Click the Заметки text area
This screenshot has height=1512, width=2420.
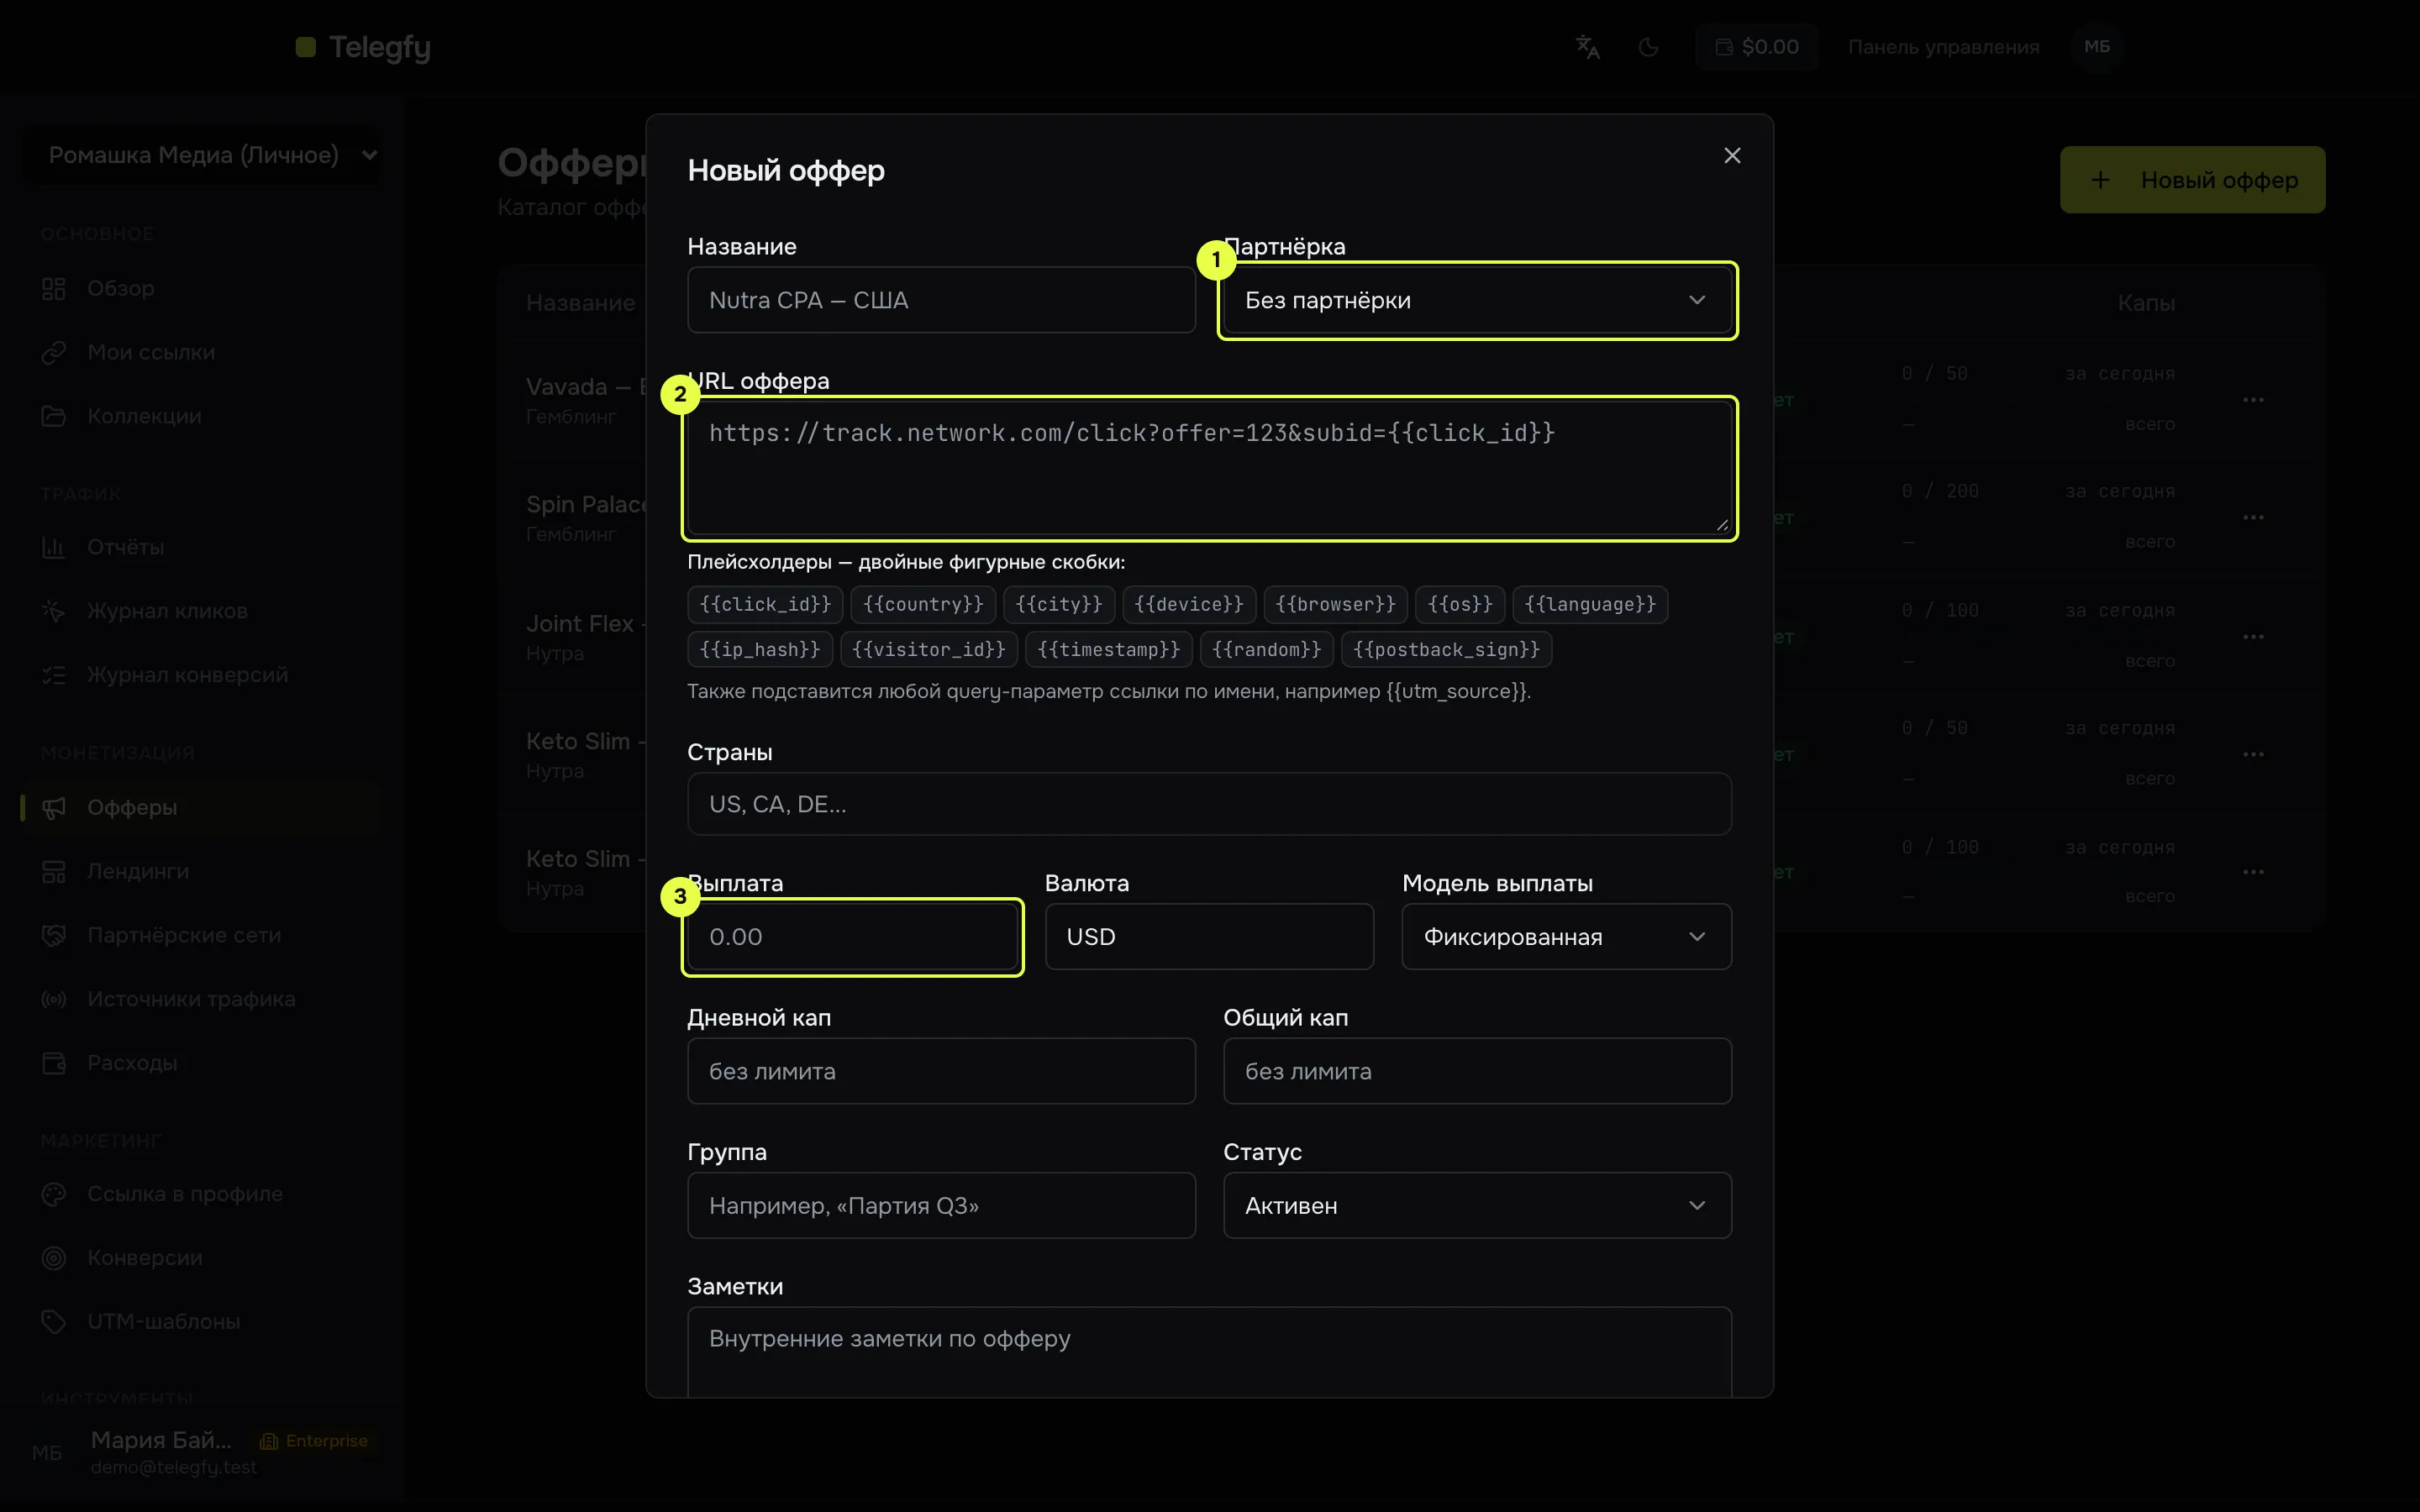point(1209,1352)
